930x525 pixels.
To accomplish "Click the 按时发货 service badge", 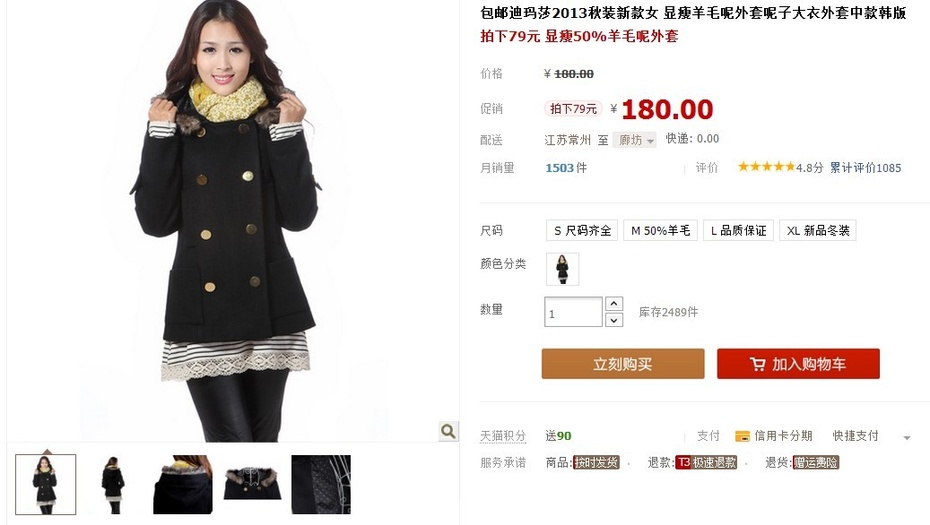I will pyautogui.click(x=596, y=462).
